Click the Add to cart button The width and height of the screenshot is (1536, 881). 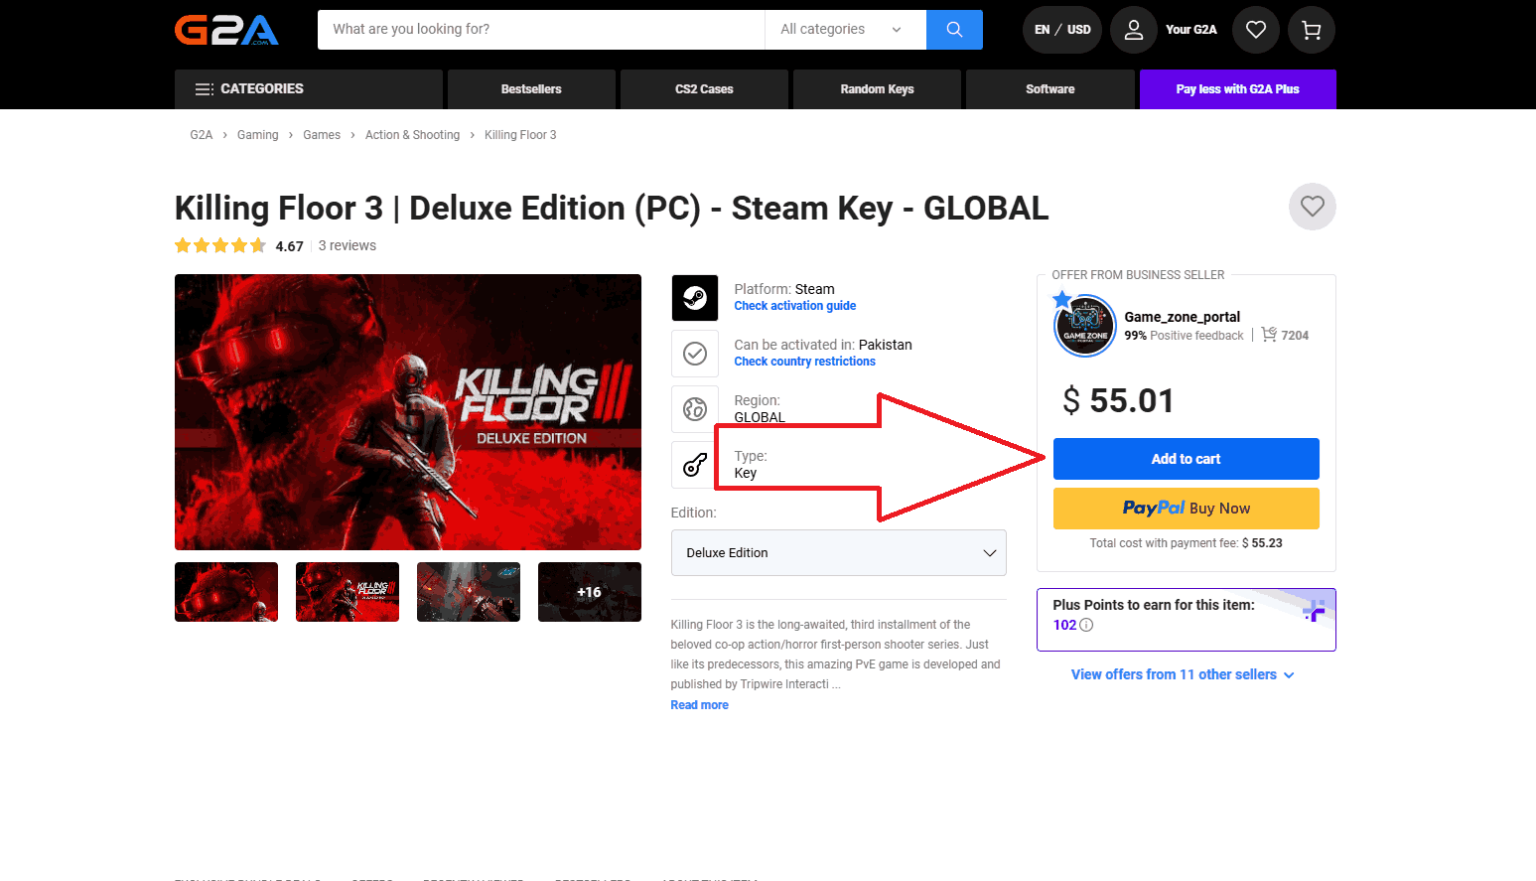coord(1185,458)
